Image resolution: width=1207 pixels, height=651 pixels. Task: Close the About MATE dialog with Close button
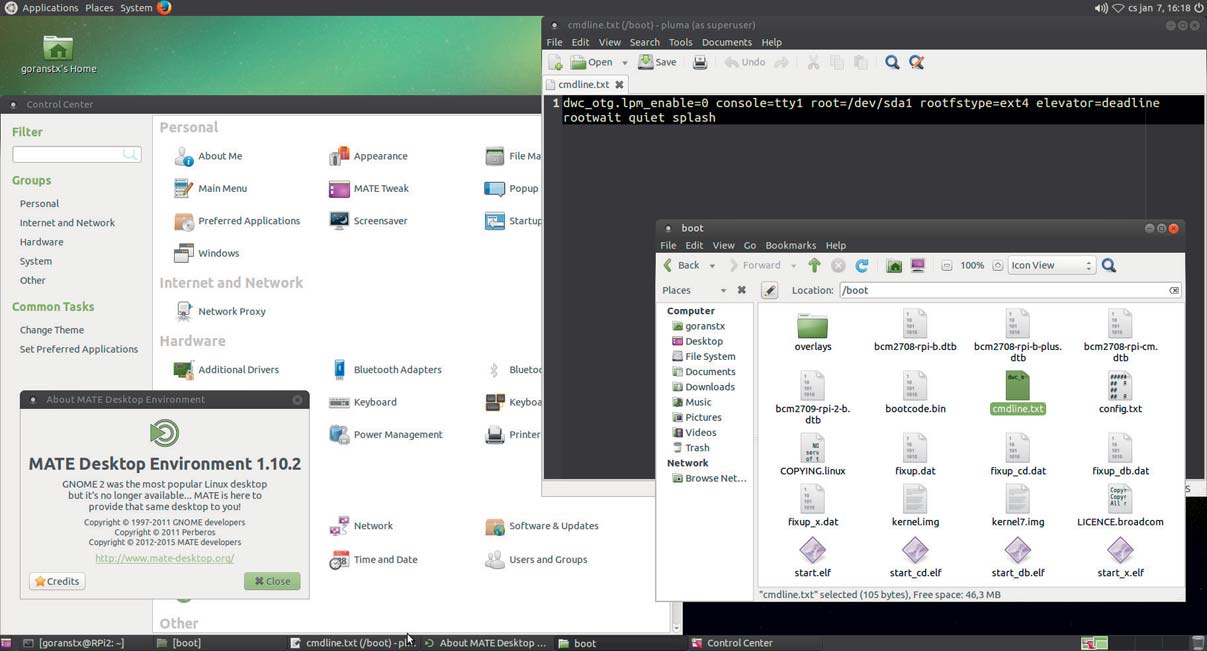272,581
